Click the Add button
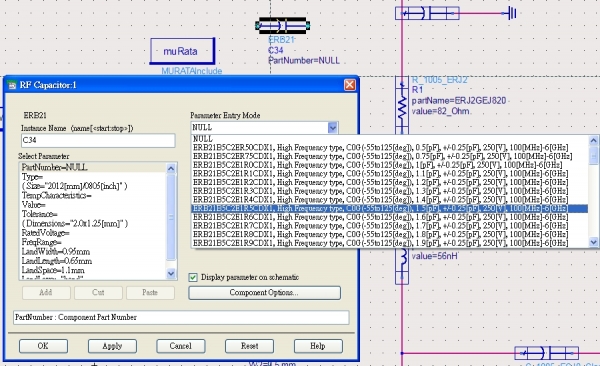600x366 pixels. tap(46, 292)
